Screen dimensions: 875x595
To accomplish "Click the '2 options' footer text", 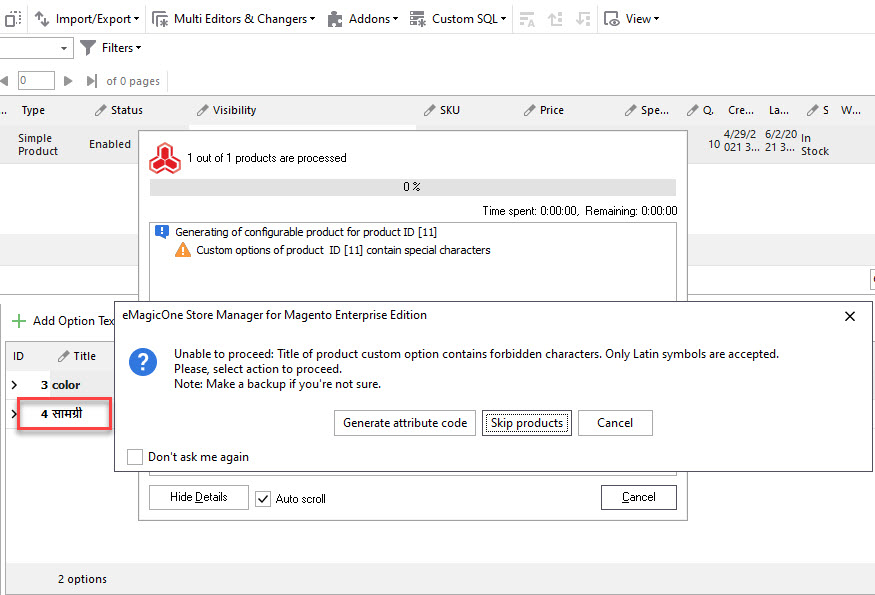I will coord(82,579).
